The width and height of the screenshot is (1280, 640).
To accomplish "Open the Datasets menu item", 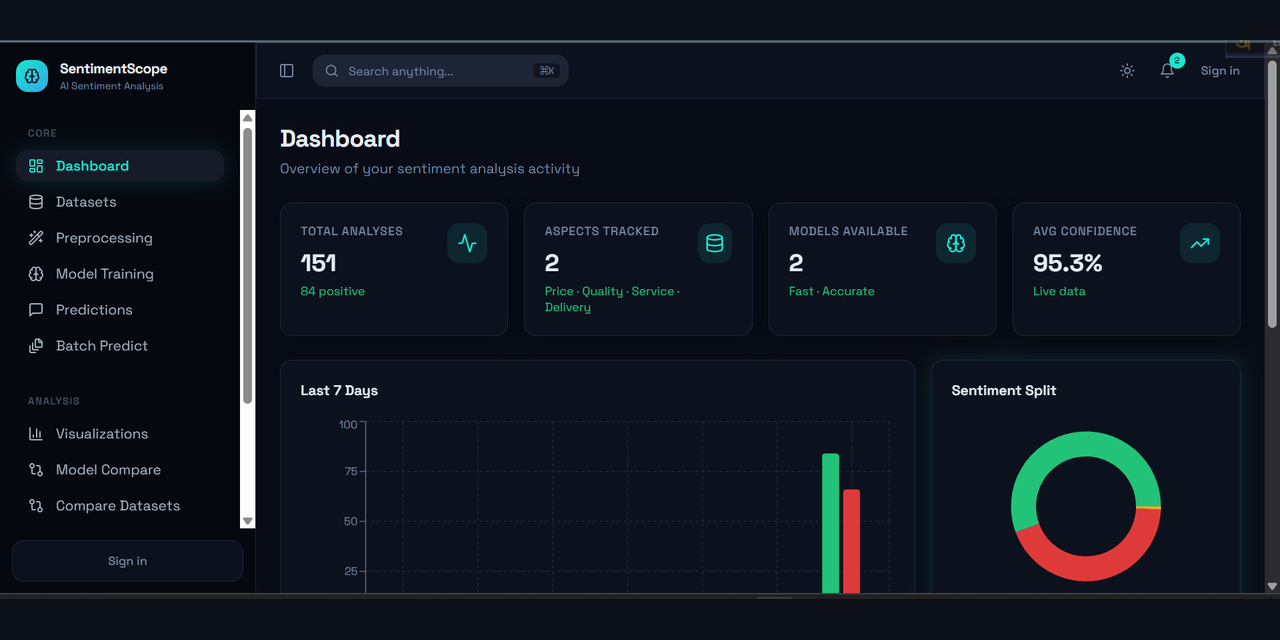I will pyautogui.click(x=120, y=202).
